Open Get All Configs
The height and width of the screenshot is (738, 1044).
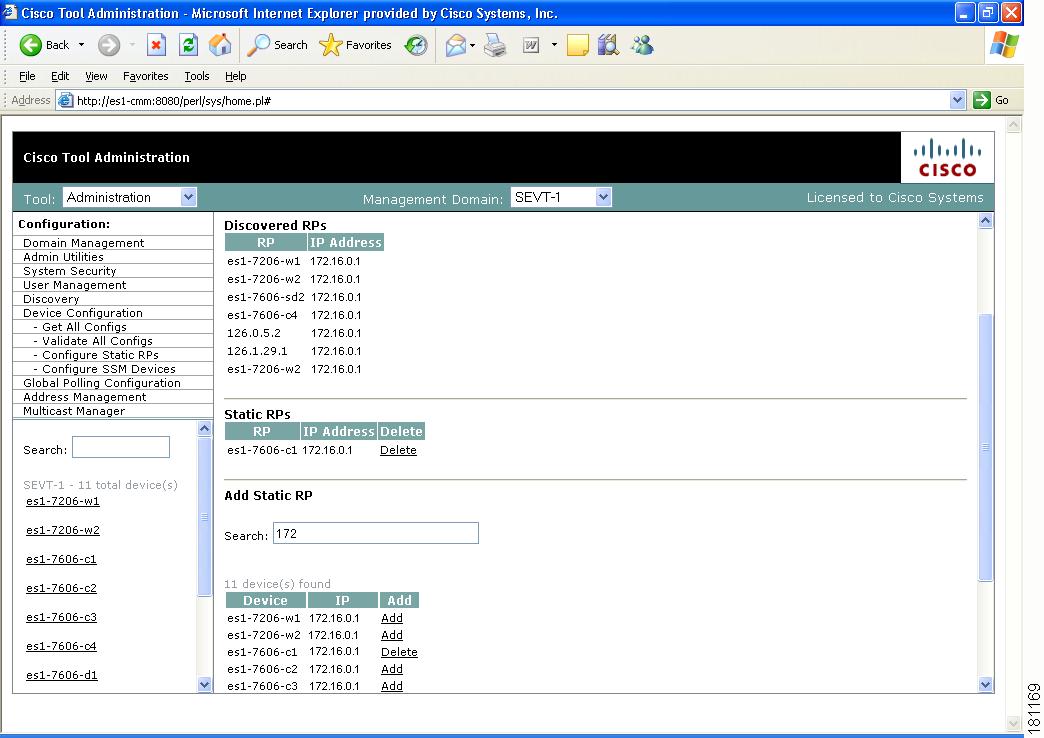coord(84,327)
